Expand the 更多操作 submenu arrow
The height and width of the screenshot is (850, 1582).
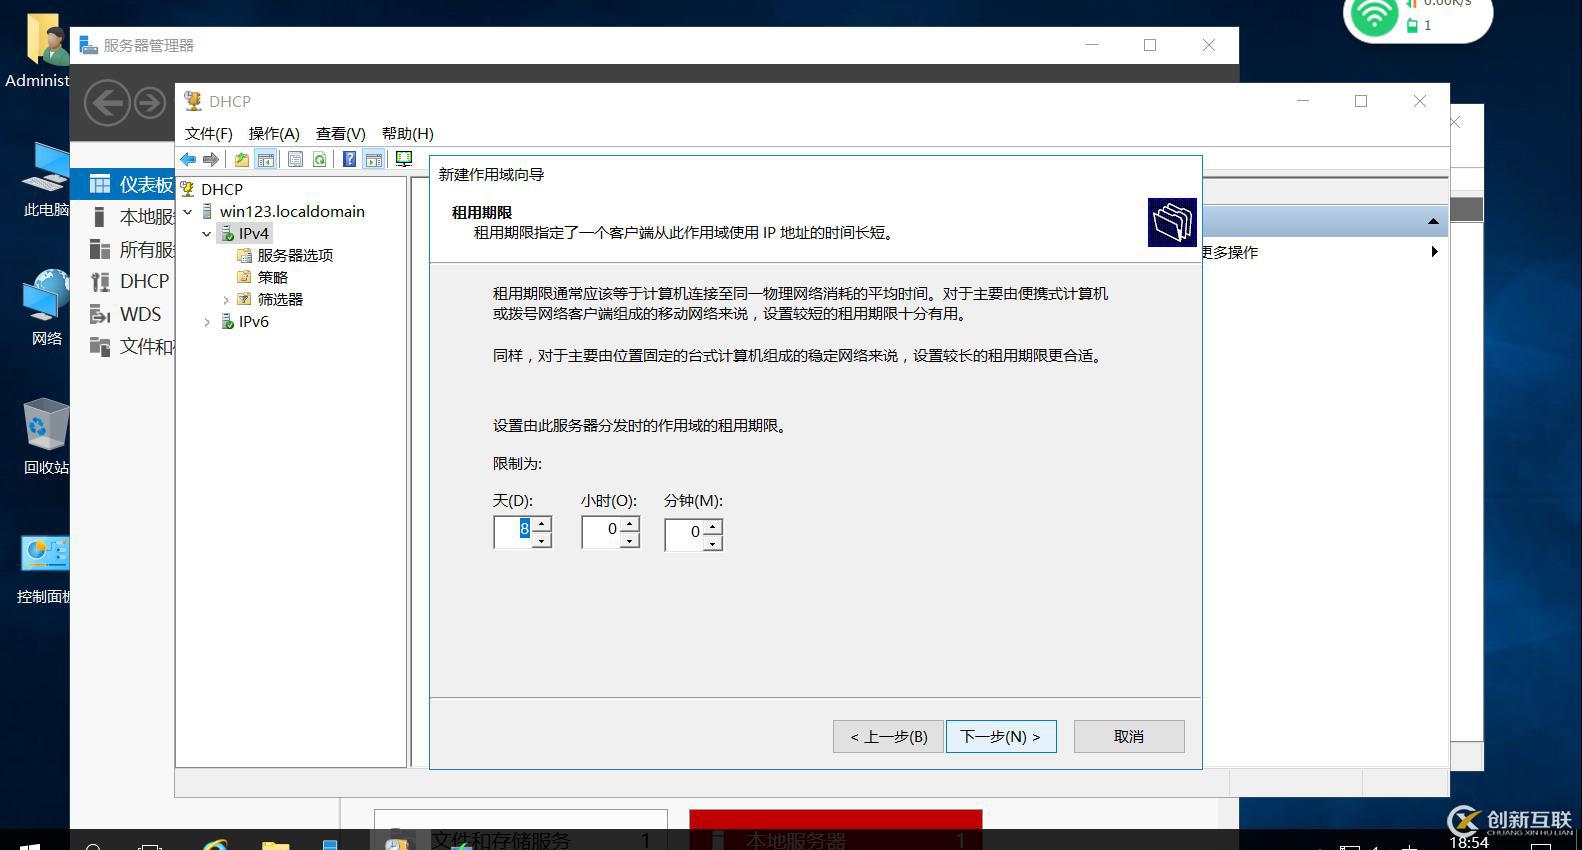point(1434,252)
